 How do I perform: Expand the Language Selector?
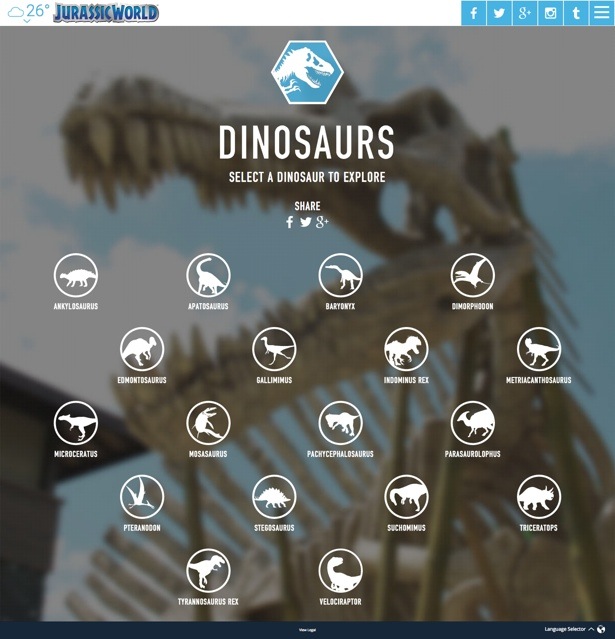[569, 629]
